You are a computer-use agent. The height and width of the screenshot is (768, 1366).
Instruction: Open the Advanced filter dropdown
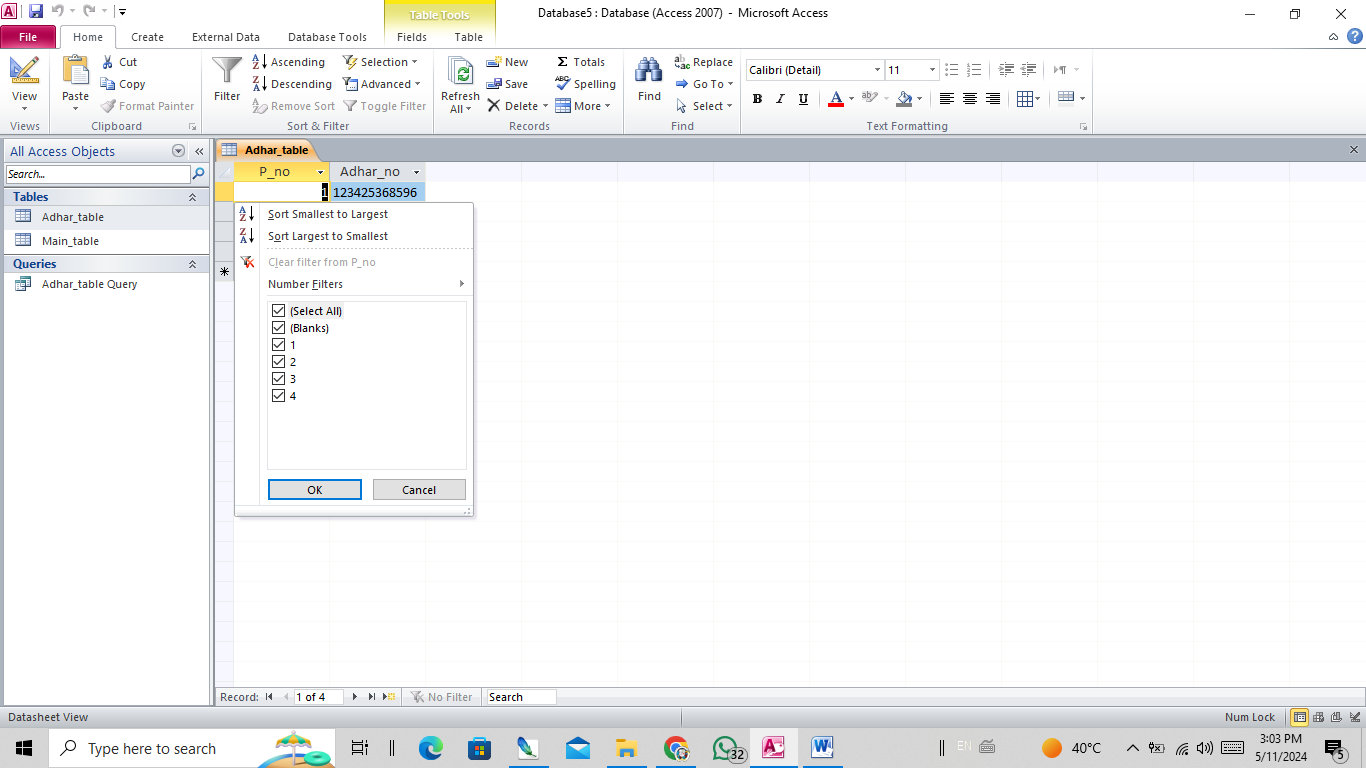(382, 84)
